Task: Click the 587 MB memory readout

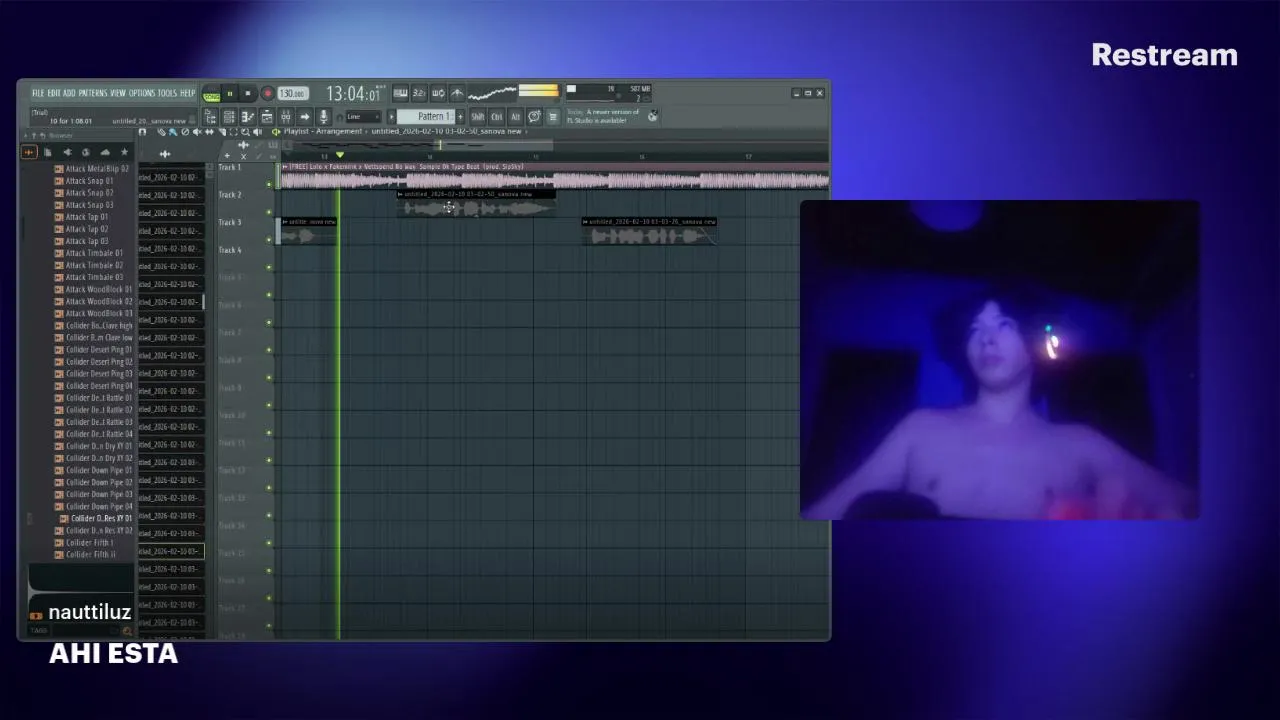Action: 640,89
